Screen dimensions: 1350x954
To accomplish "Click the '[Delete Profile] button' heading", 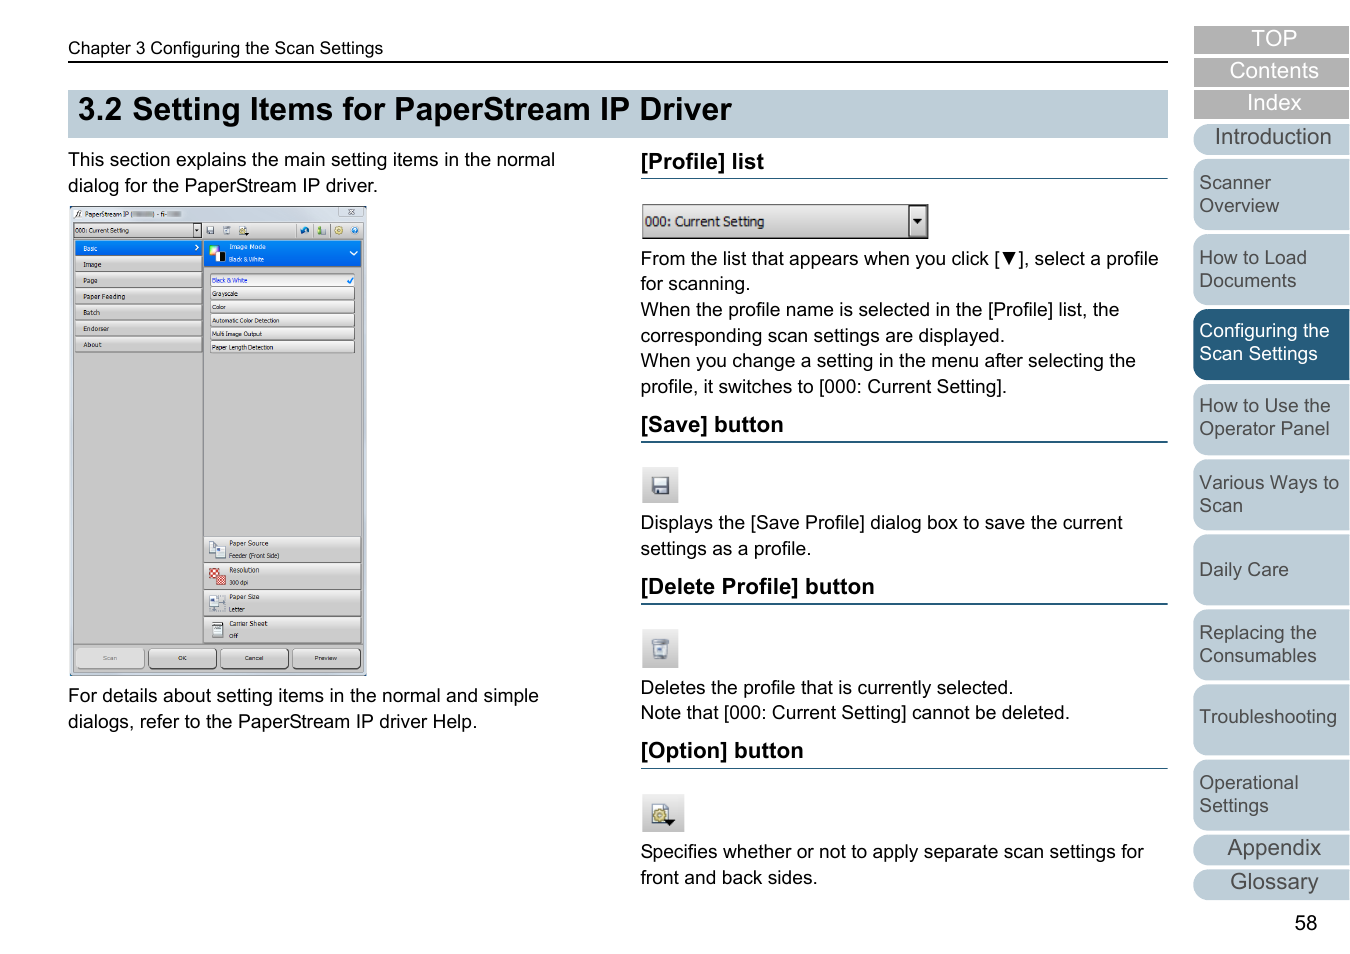I will click(757, 587).
